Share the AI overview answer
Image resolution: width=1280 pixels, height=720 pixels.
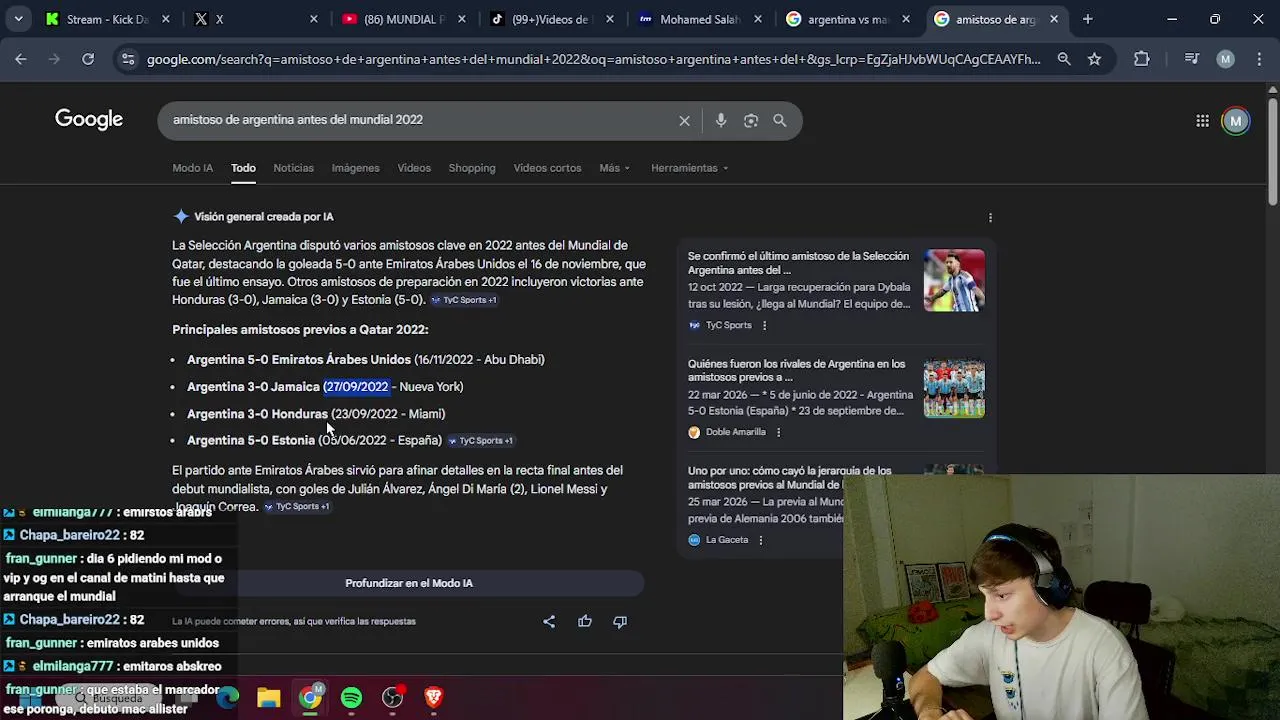click(549, 621)
